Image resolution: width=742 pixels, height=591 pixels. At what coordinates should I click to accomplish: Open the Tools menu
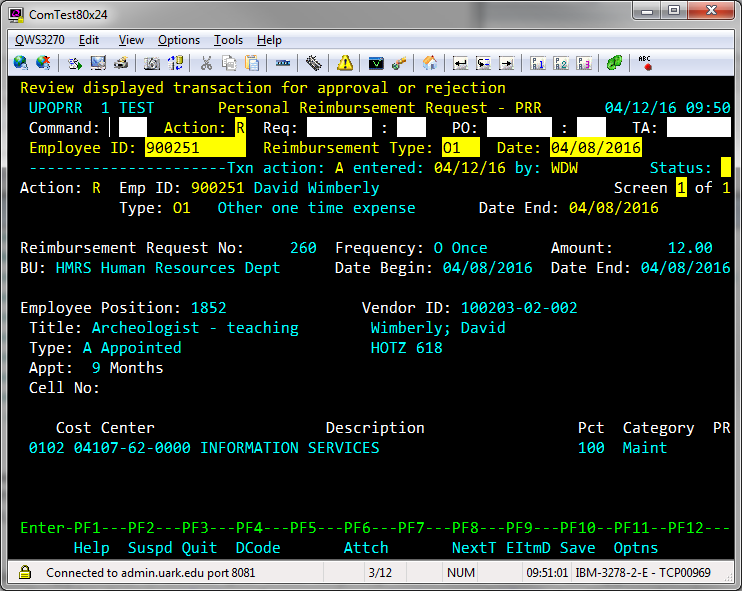[x=229, y=40]
